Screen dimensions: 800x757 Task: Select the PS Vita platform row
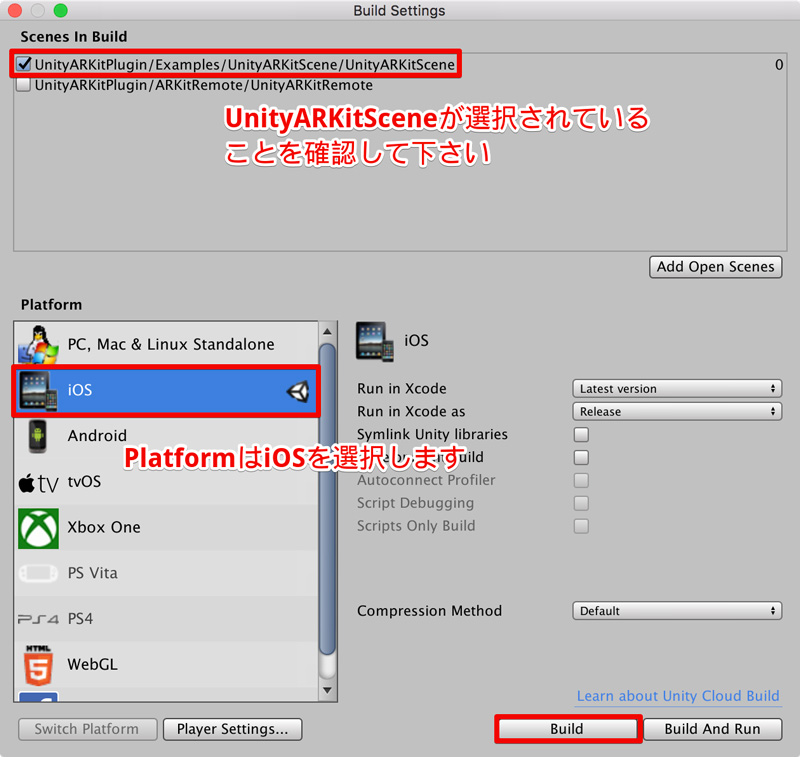(x=166, y=573)
